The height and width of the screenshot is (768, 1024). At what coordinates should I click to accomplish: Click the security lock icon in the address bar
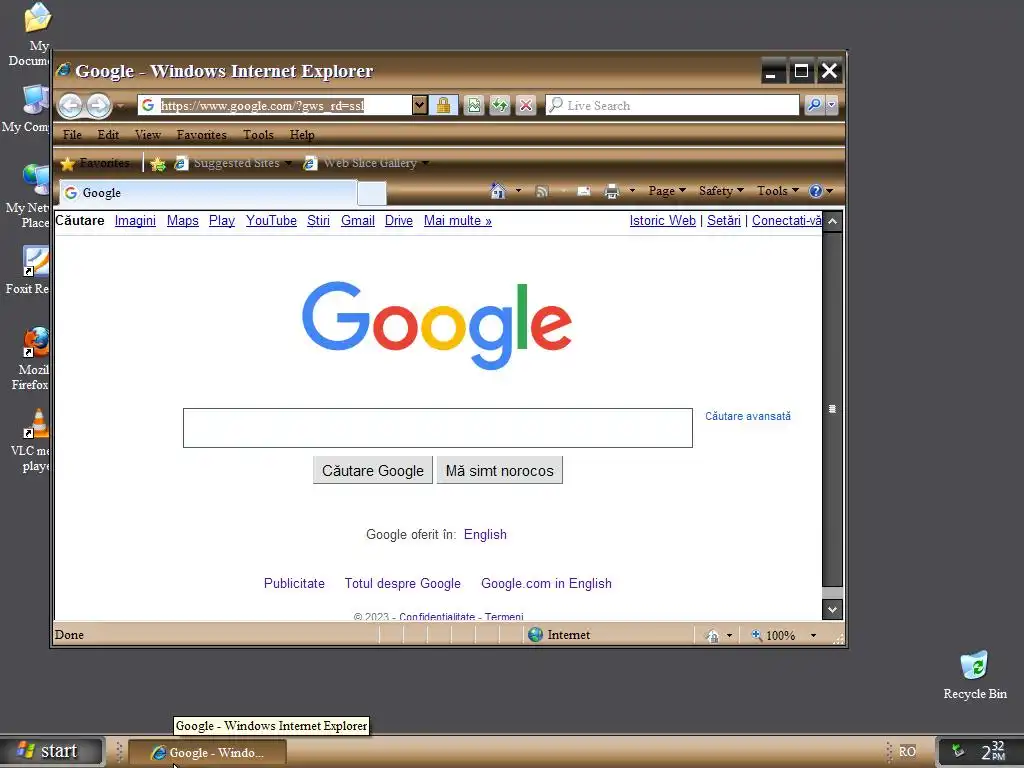point(443,105)
